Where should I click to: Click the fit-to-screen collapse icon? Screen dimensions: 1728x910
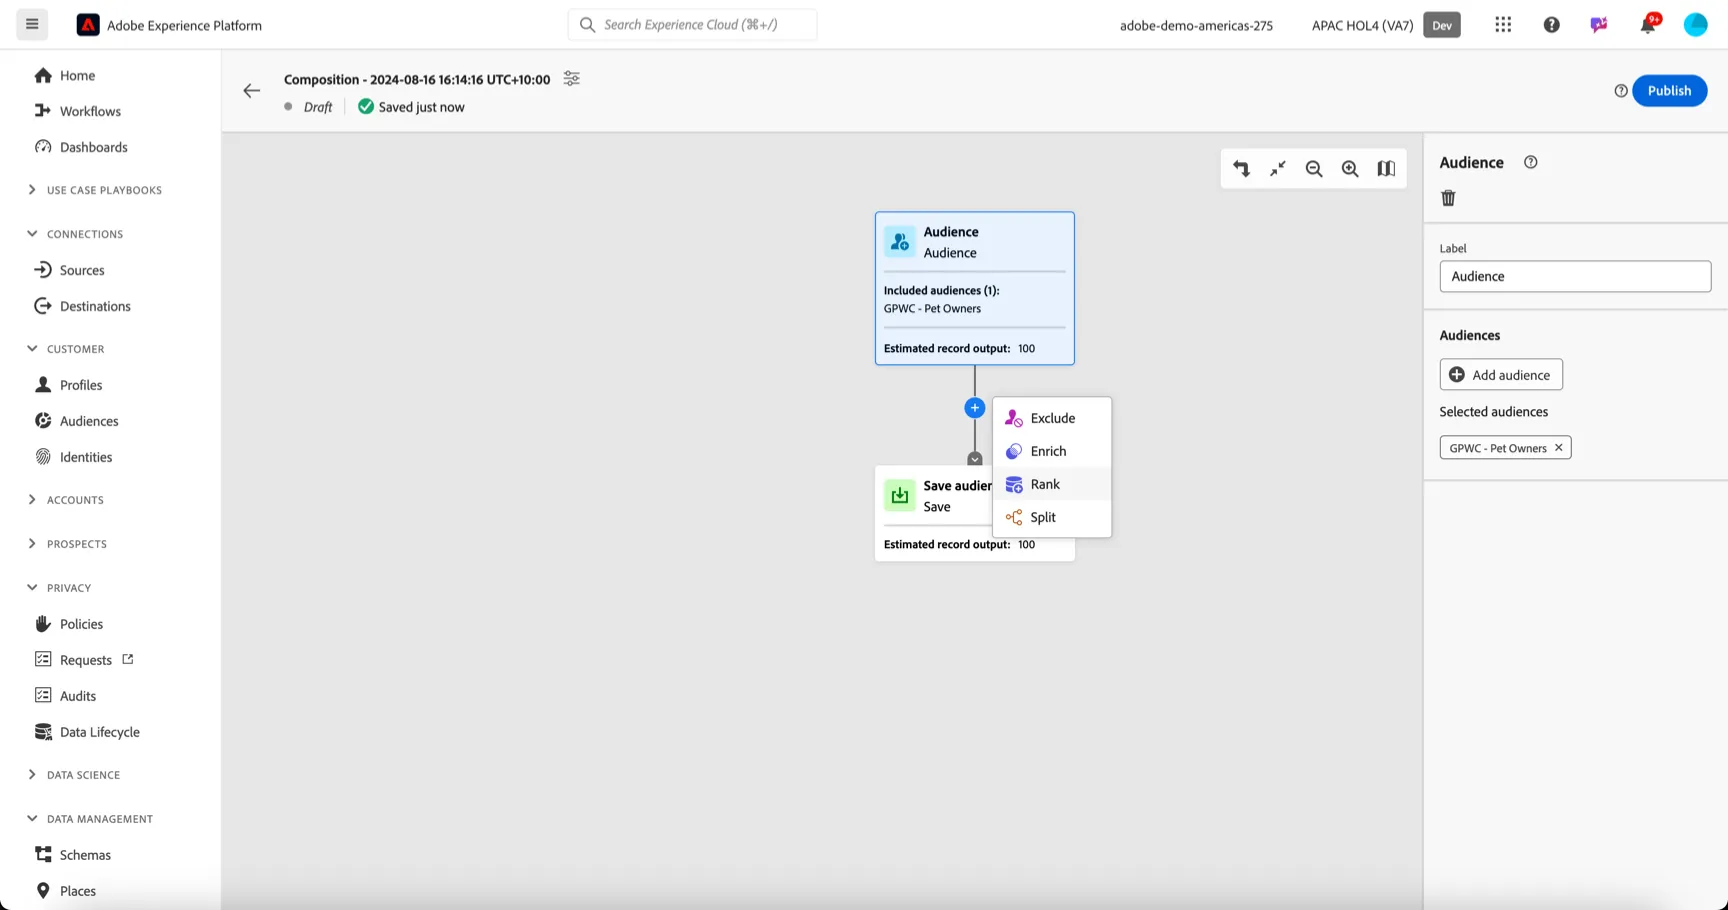[x=1277, y=169]
